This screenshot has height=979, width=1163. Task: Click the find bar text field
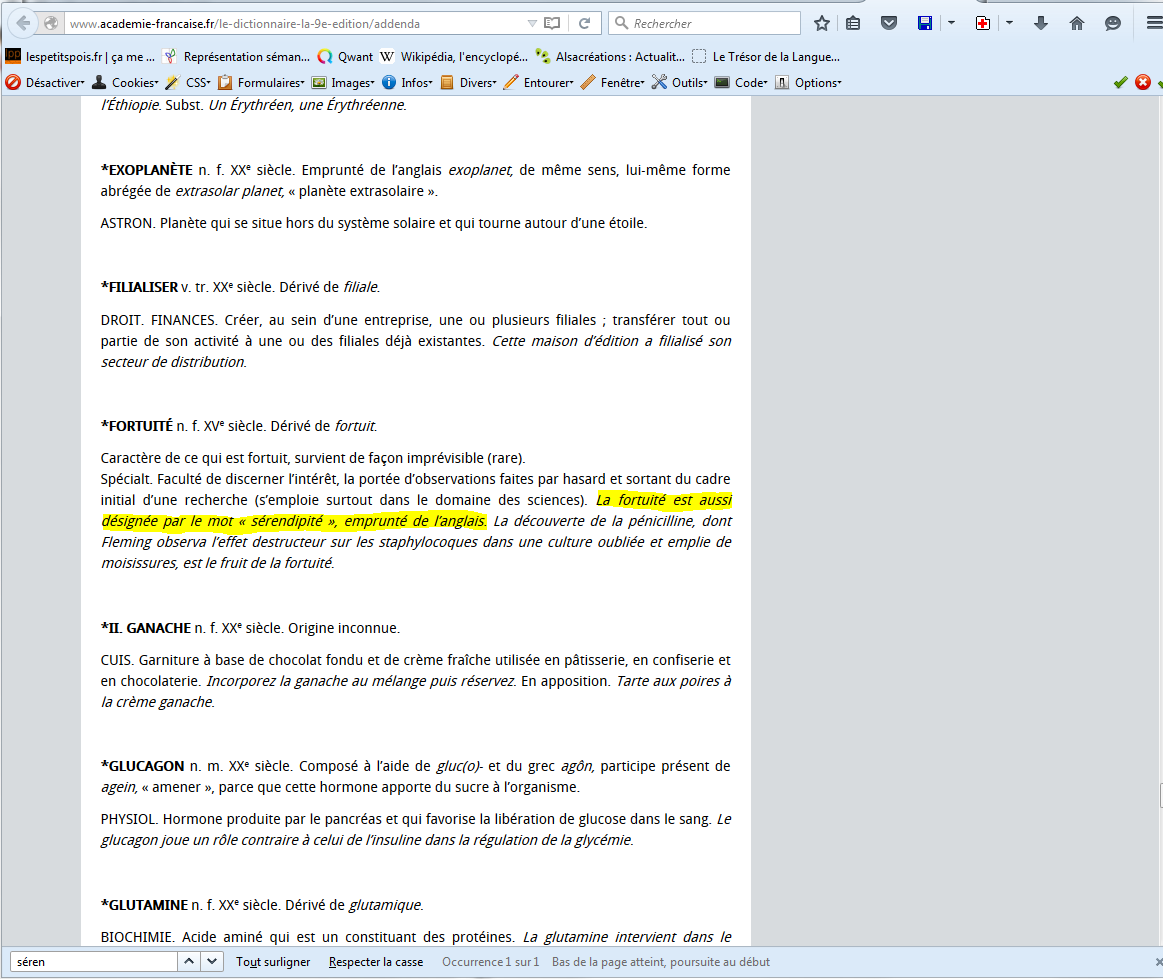[x=92, y=962]
